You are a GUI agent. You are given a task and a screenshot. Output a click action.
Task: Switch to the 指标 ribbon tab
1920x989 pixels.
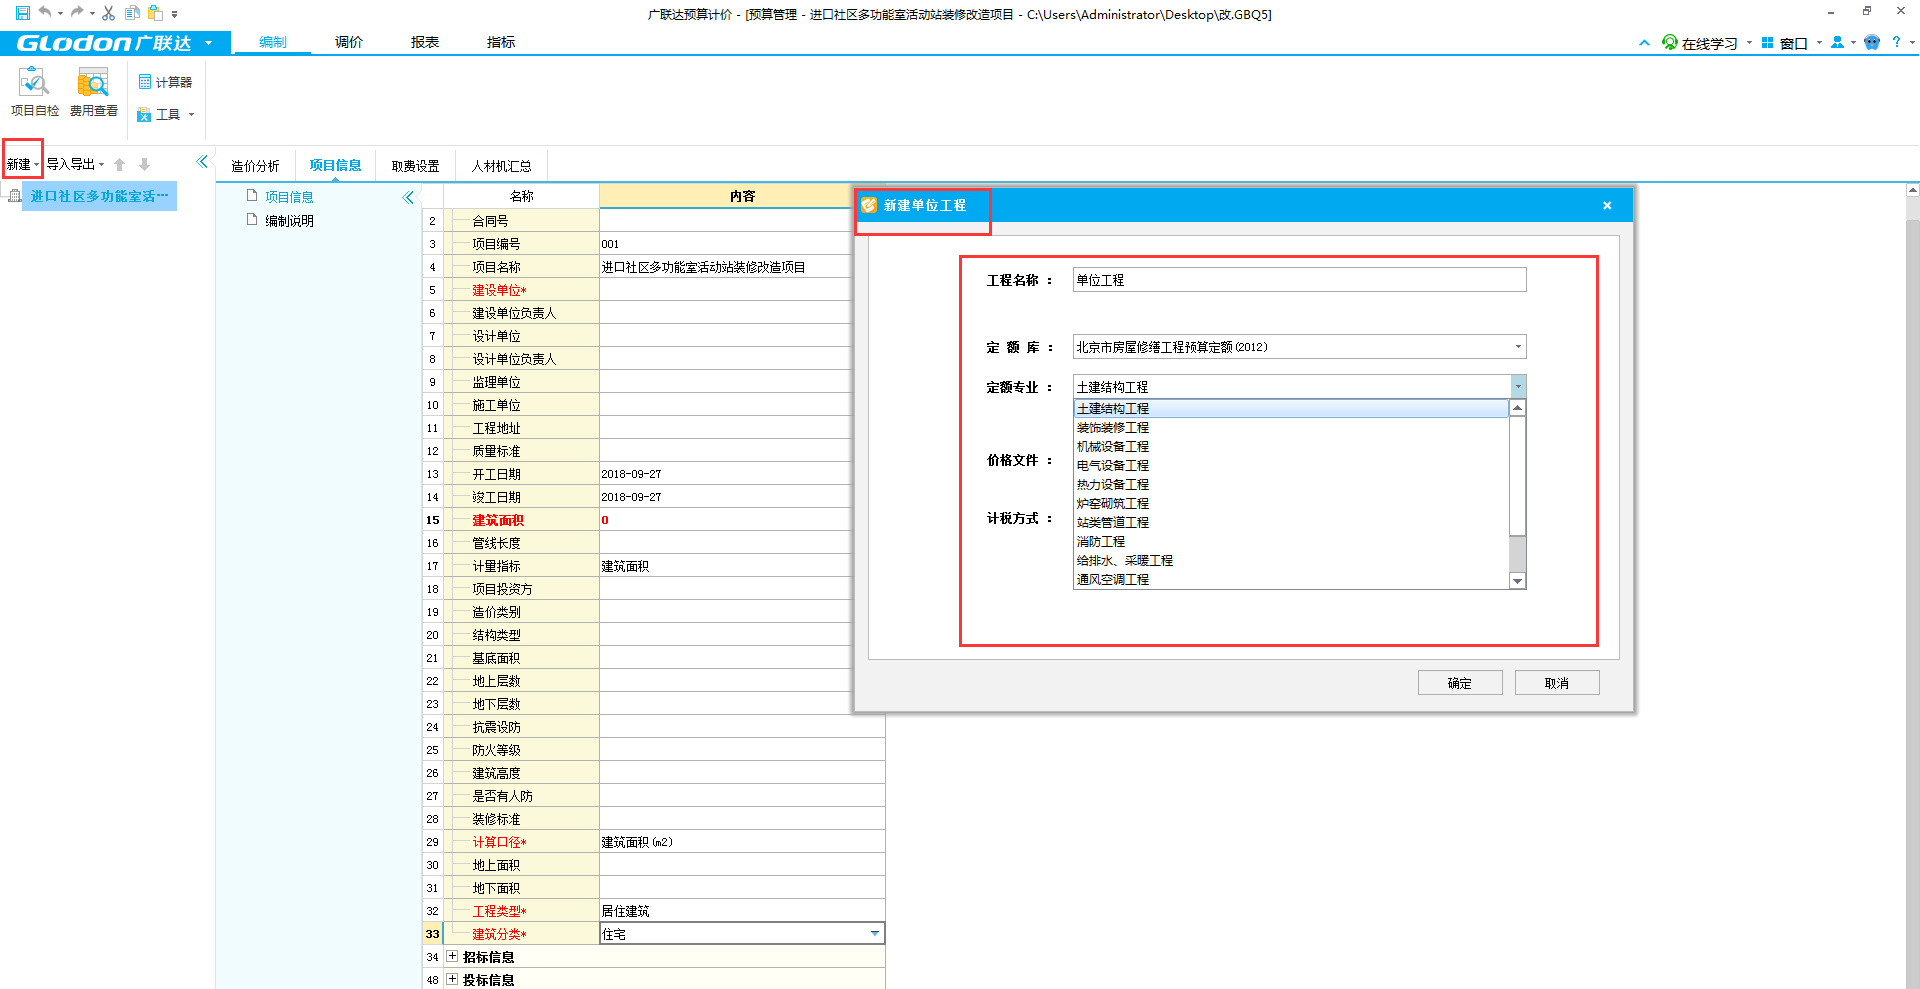pyautogui.click(x=500, y=42)
